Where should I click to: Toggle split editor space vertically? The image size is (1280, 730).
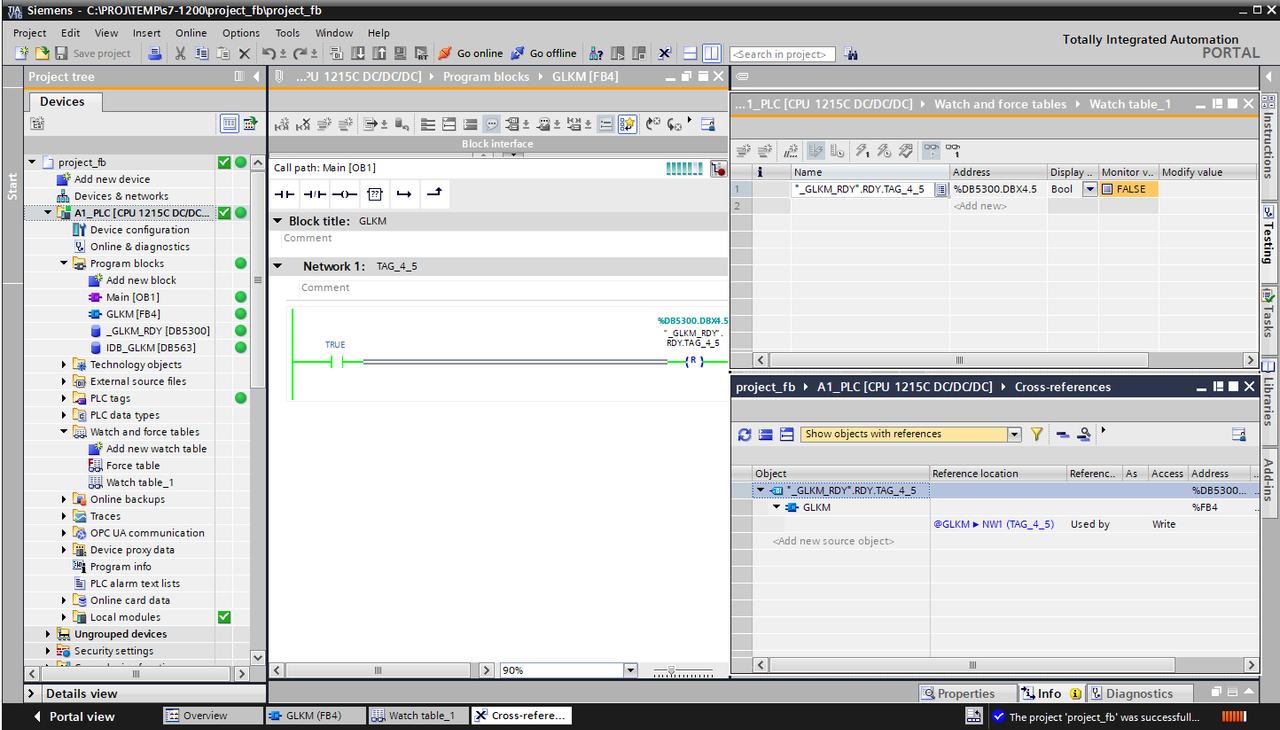pos(711,53)
